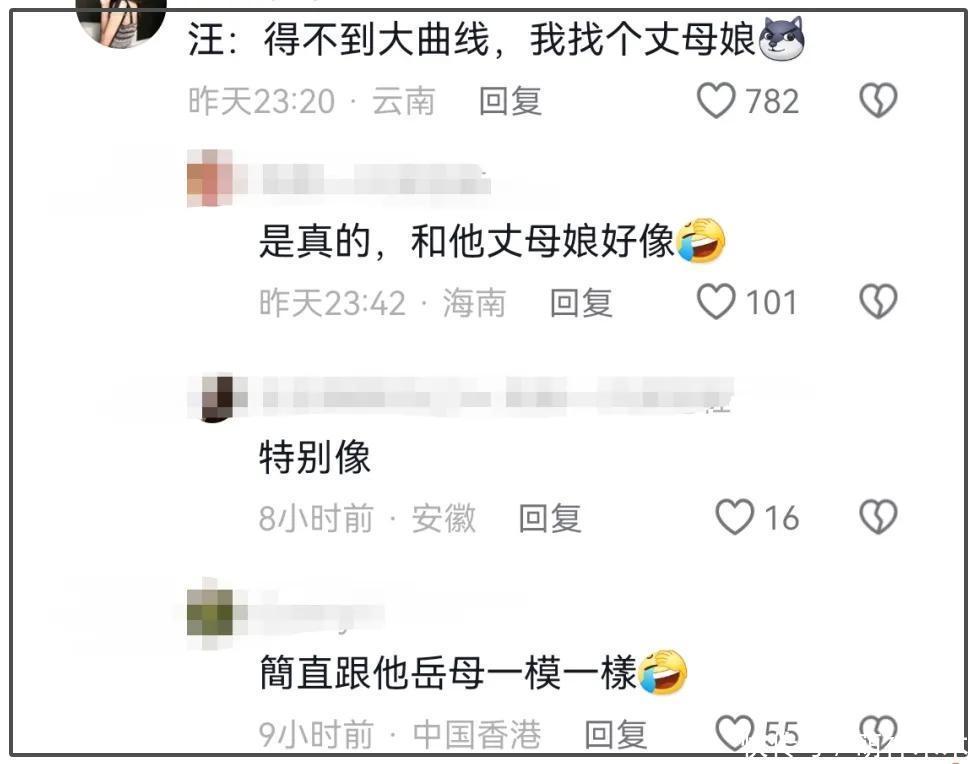The width and height of the screenshot is (976, 764).
Task: Like the comment with 782 likes
Action: pos(716,101)
